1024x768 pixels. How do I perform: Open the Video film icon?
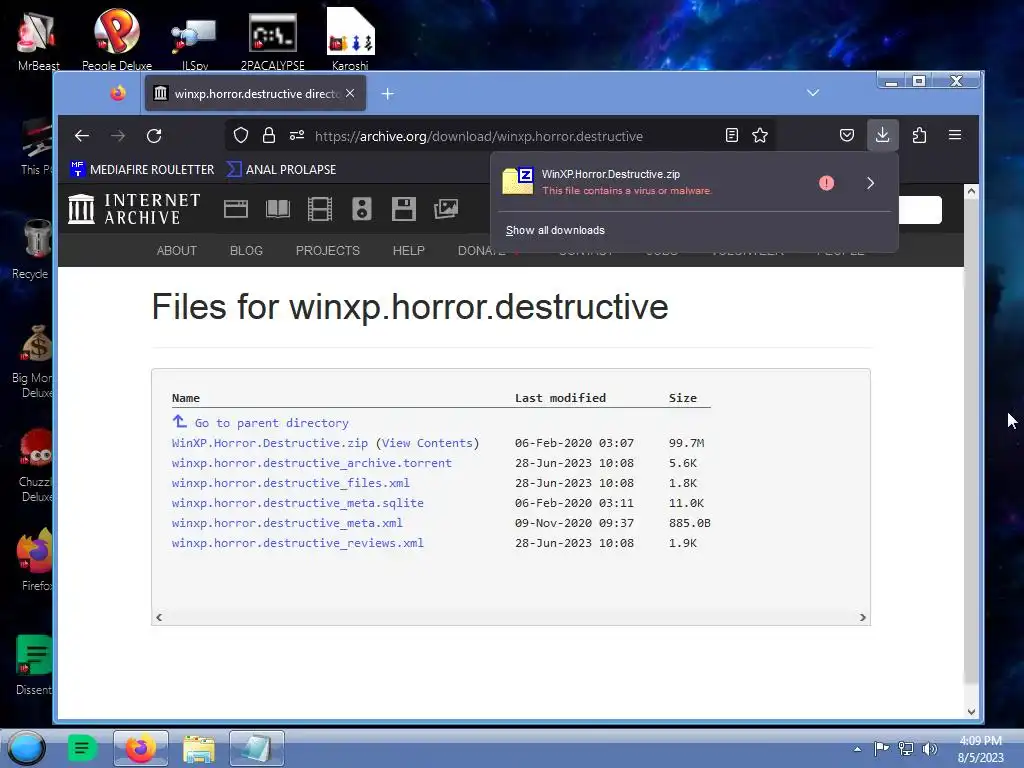pos(320,209)
